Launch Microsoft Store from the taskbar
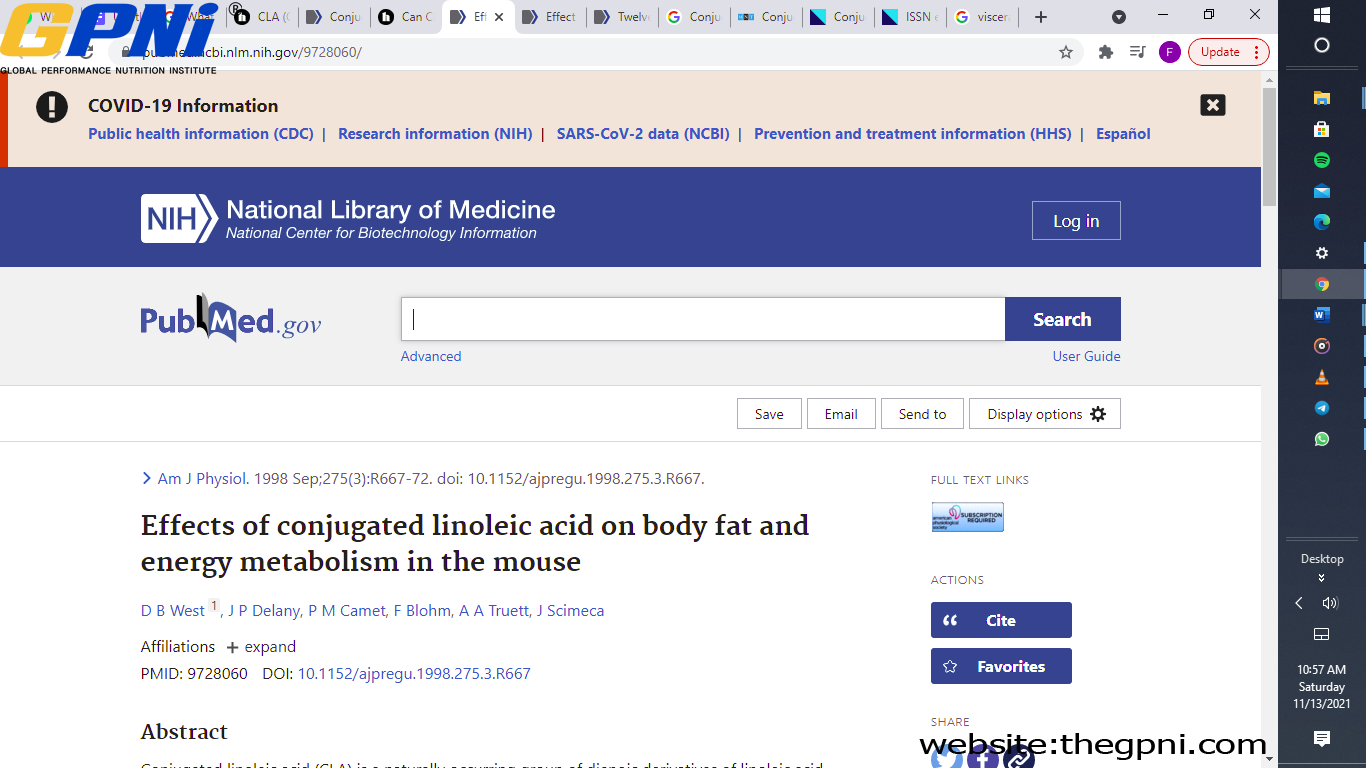 tap(1322, 129)
